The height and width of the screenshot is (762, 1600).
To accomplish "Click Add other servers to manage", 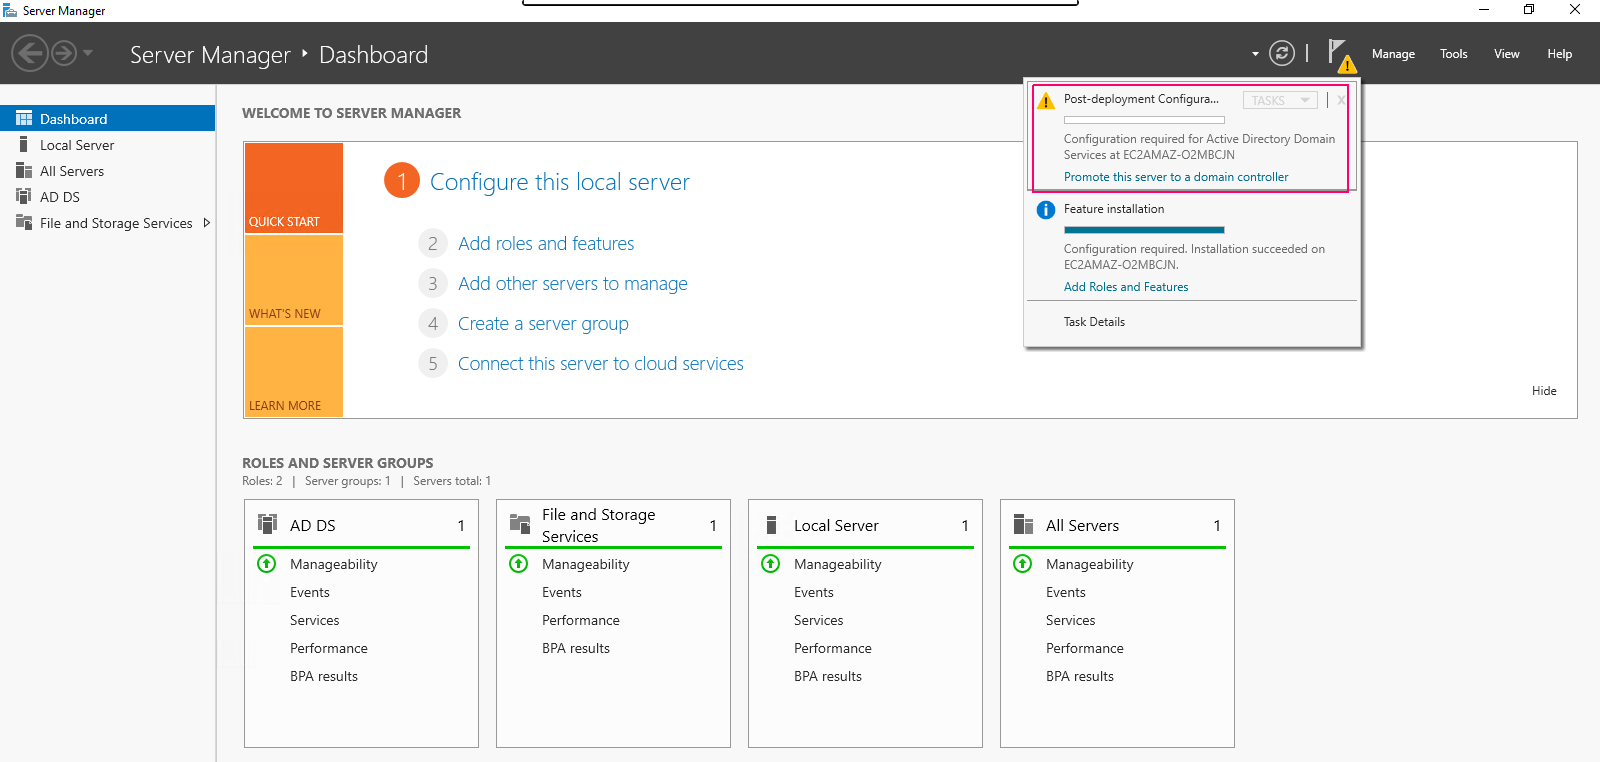I will tap(573, 283).
